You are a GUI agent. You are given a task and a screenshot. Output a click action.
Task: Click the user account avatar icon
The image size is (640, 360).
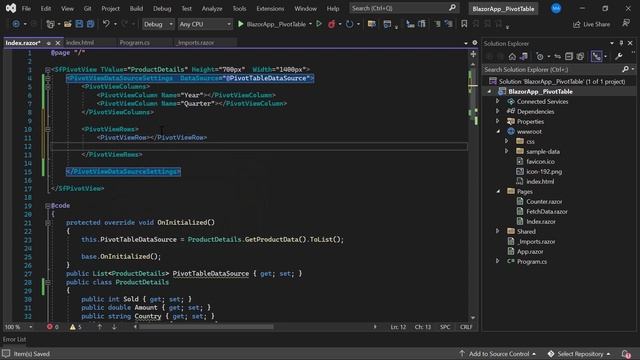[x=556, y=8]
